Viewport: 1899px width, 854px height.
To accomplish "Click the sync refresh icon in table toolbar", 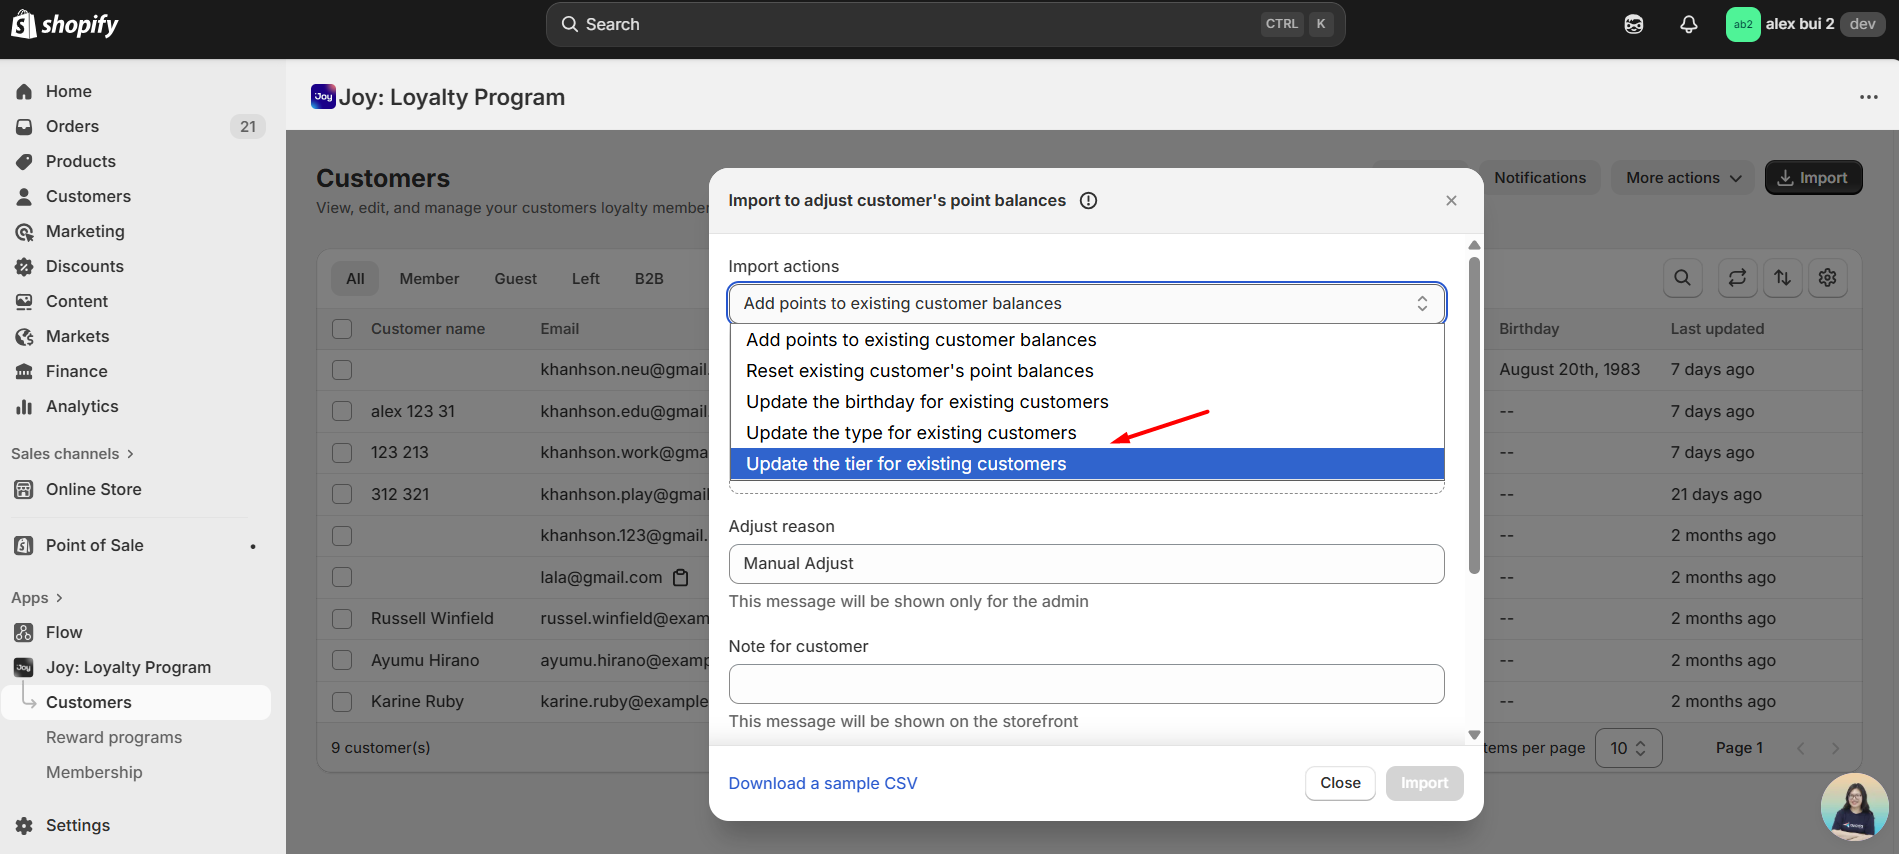I will [x=1737, y=278].
